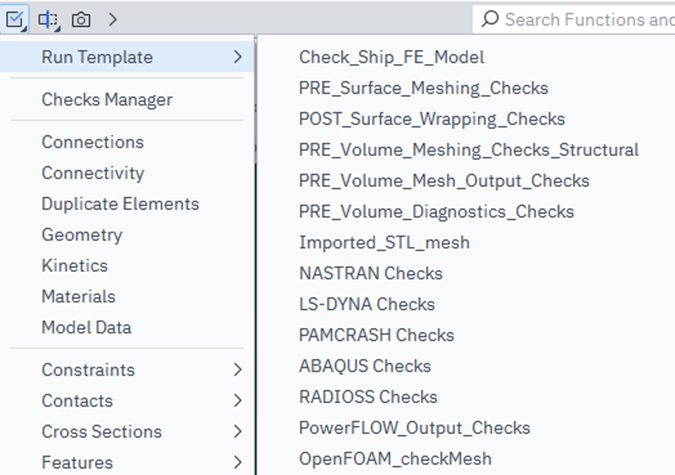Select the Connectivity check
This screenshot has width=675, height=475.
[x=93, y=173]
